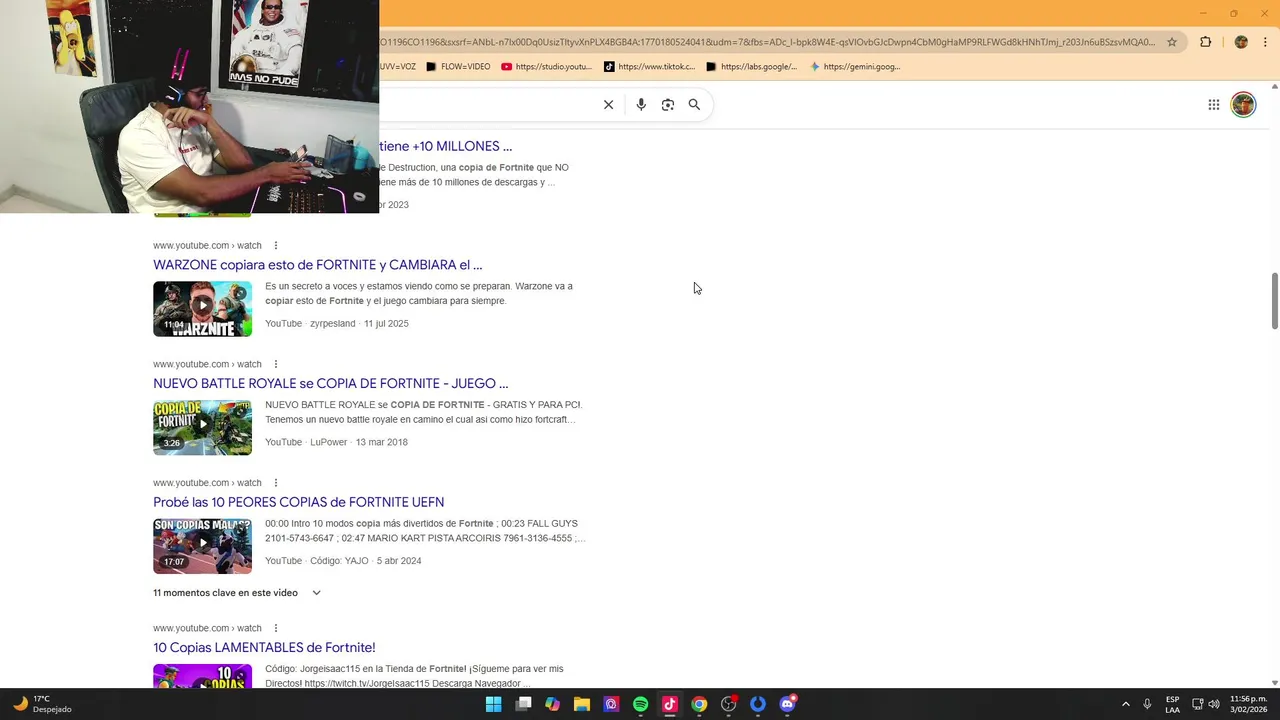Screen dimensions: 1280x720
Task: Open result title ending +10 MILLONES
Action: pyautogui.click(x=446, y=146)
